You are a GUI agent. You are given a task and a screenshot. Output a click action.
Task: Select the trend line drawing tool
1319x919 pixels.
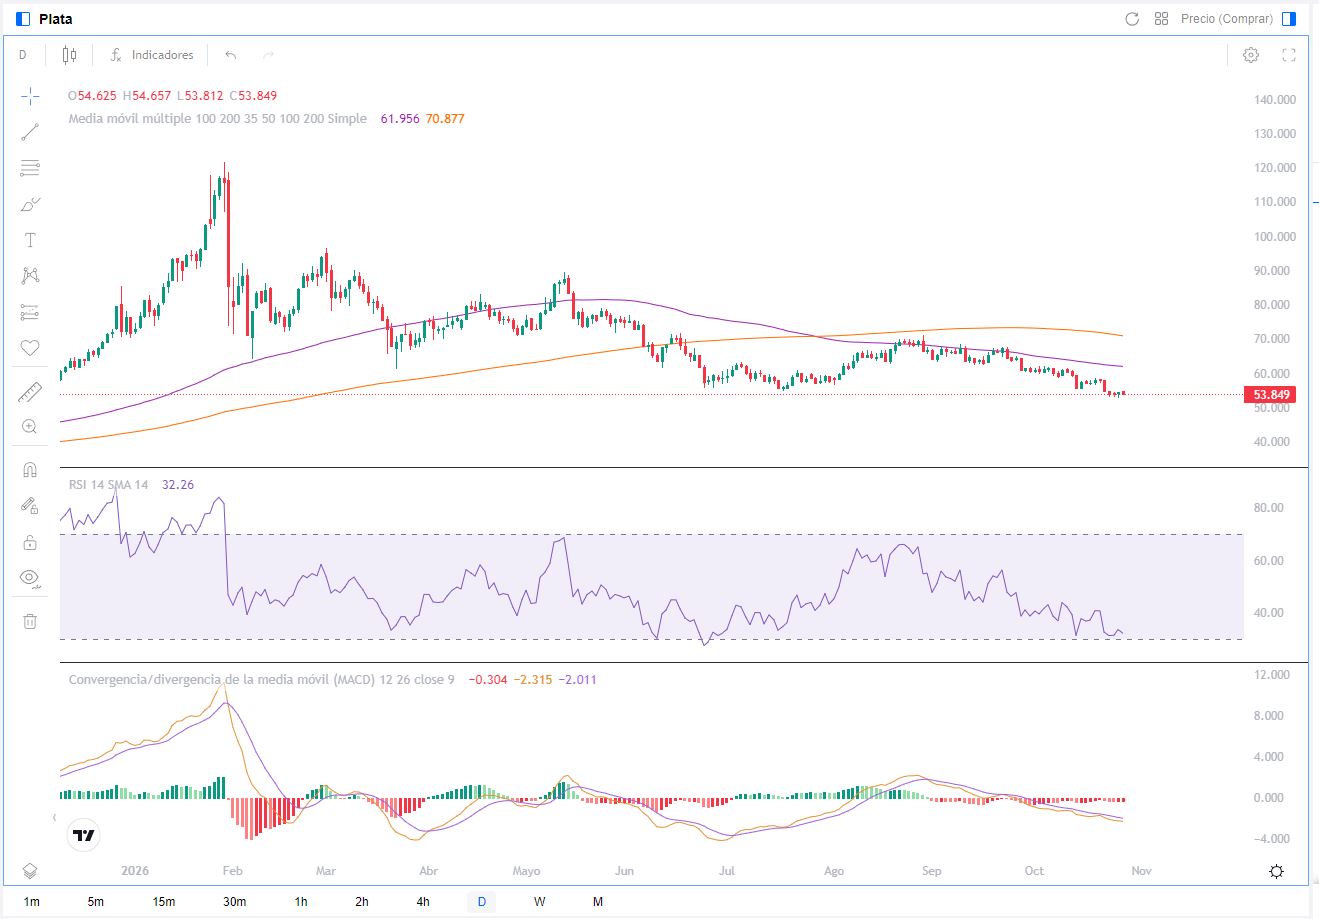click(x=30, y=132)
